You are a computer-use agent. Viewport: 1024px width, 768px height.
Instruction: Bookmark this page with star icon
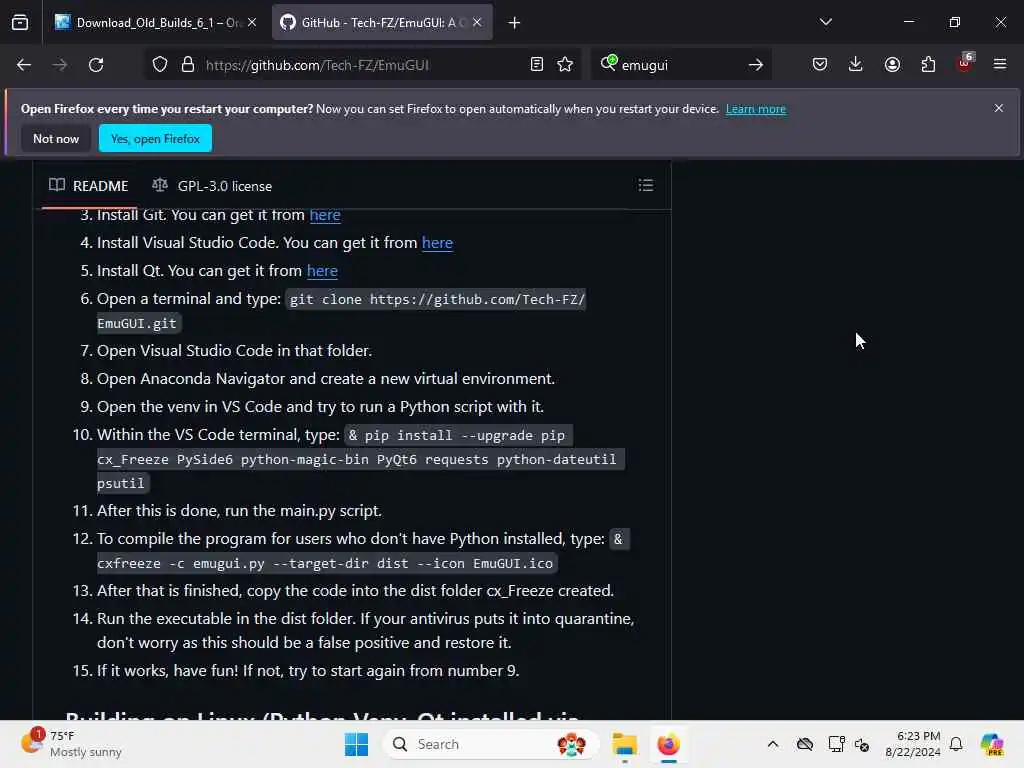(x=565, y=64)
